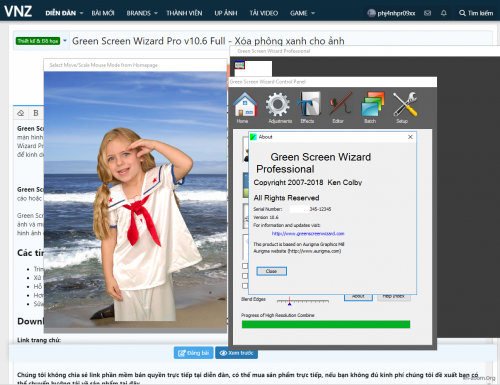Click the Xem trước preview button
Viewport: 500px width, 385px height.
click(237, 353)
